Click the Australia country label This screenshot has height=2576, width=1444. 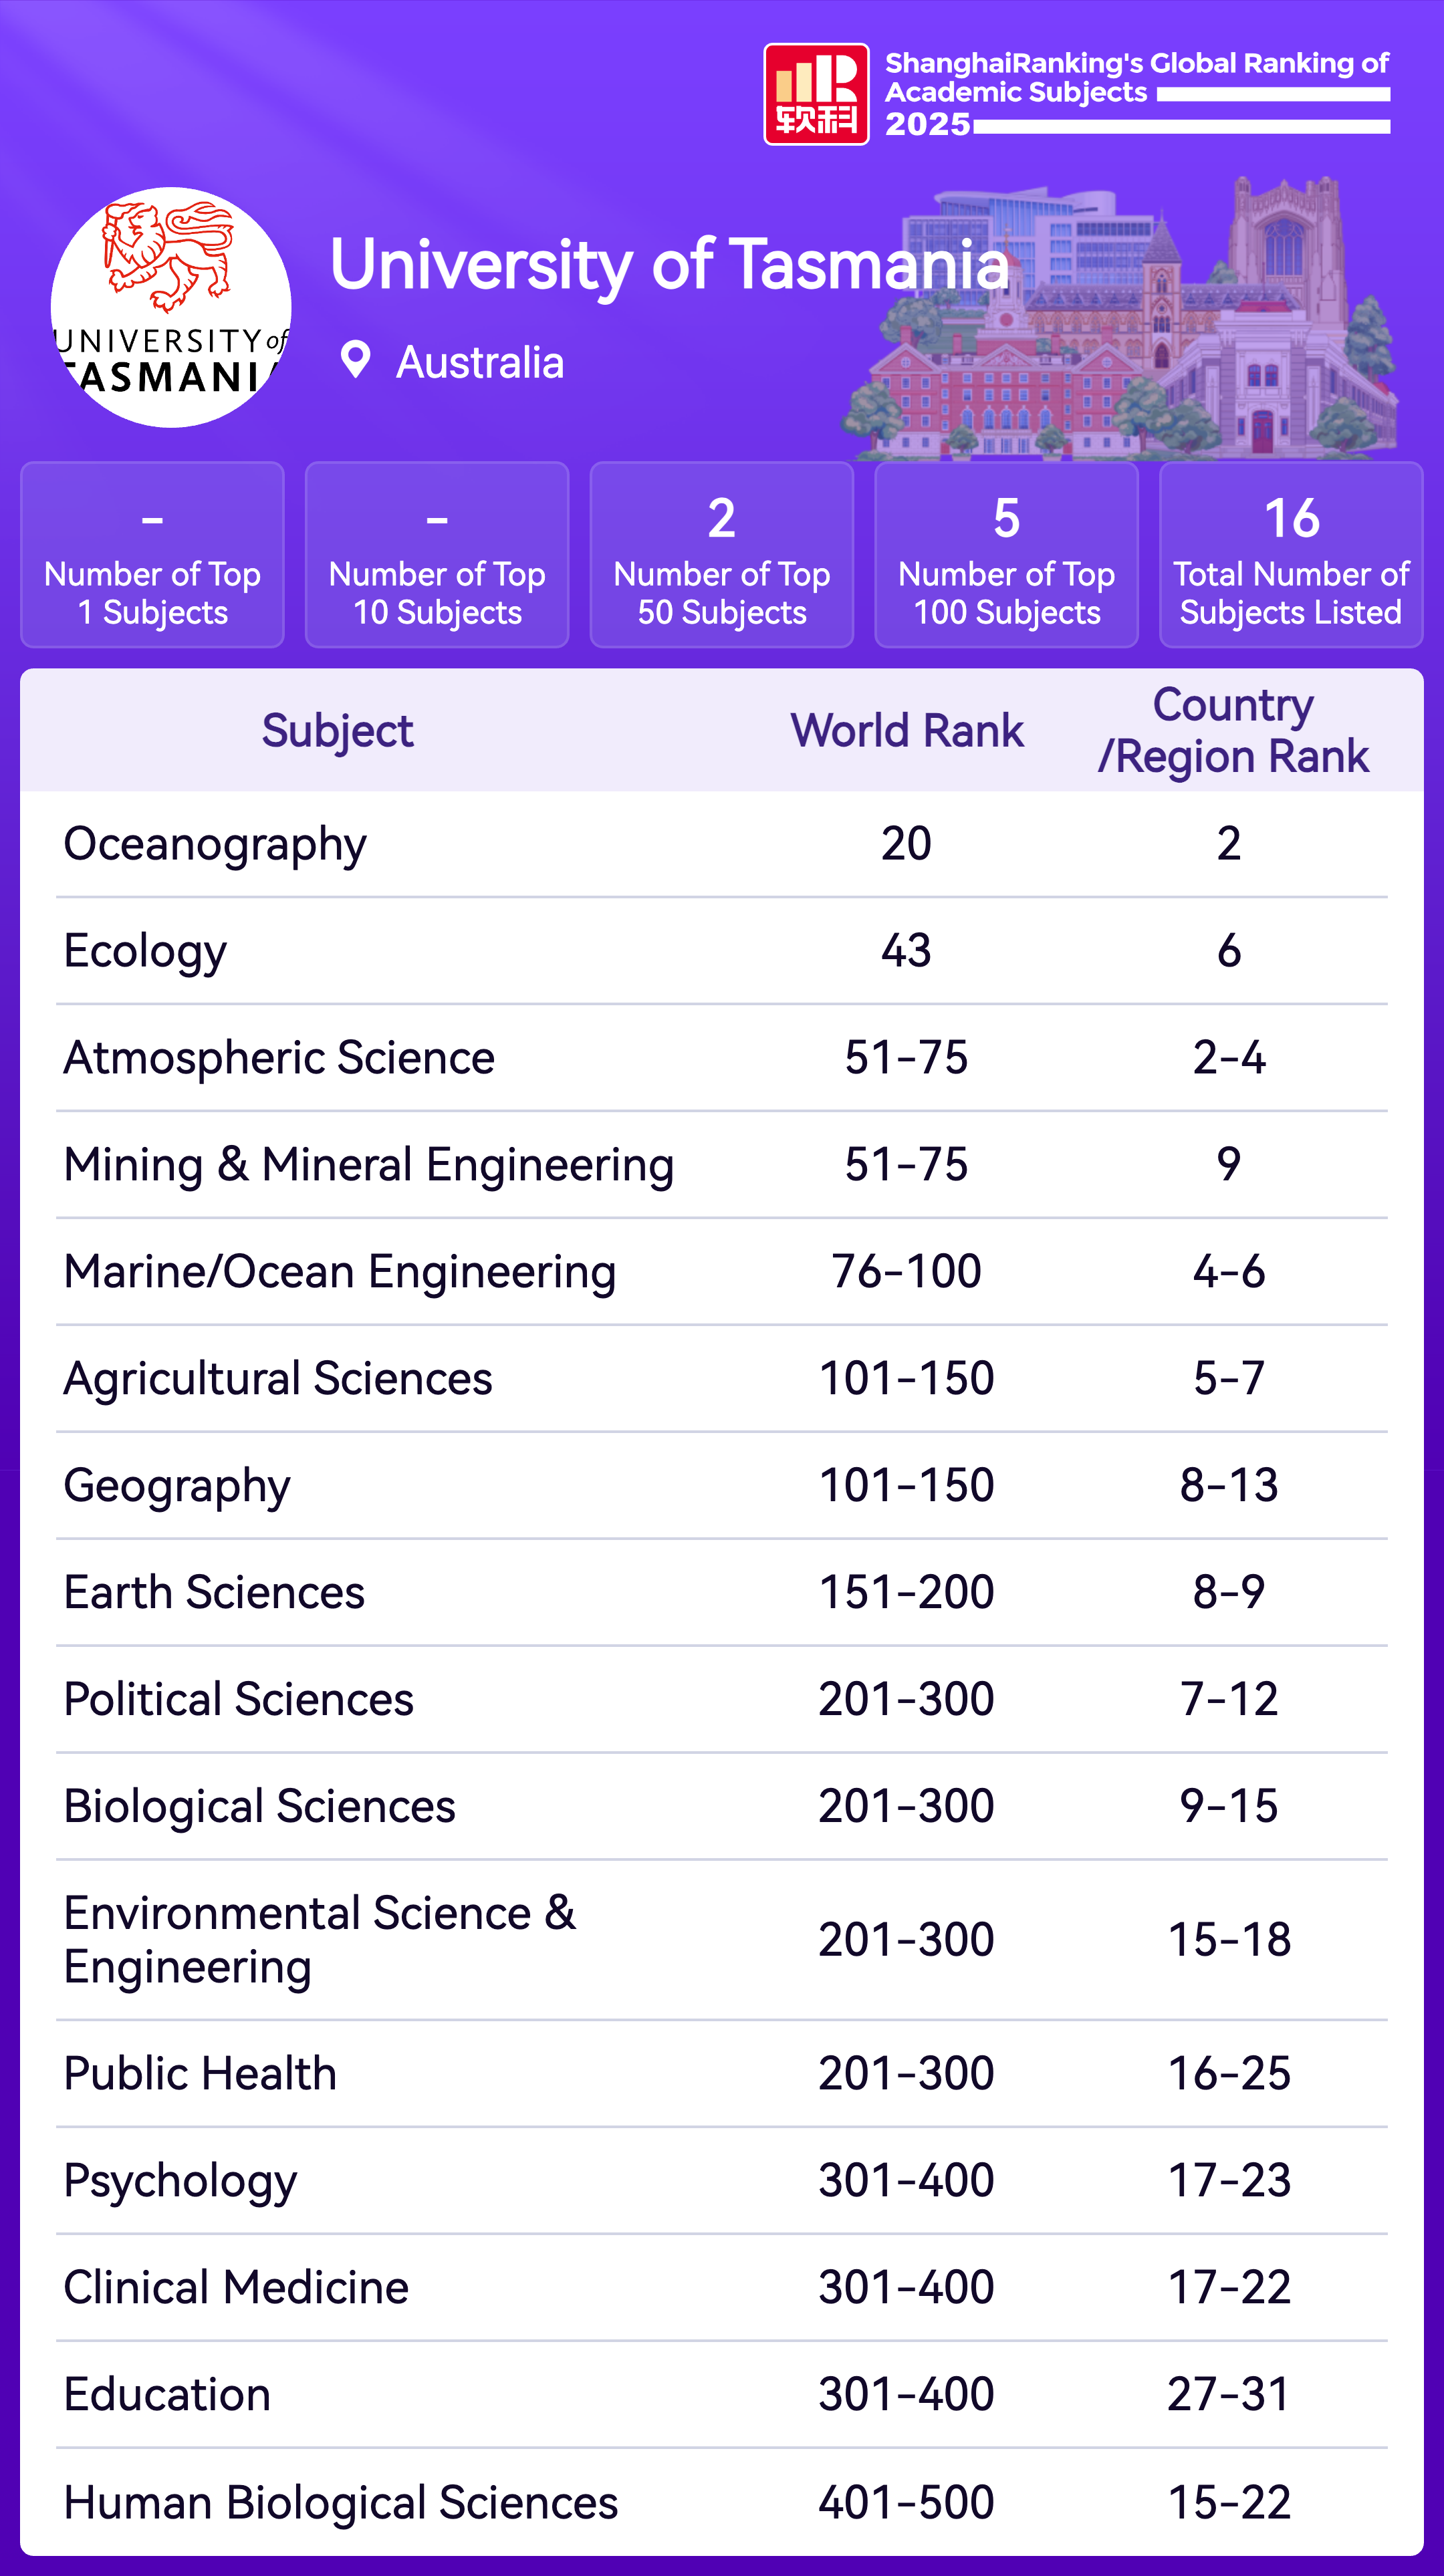[x=480, y=362]
